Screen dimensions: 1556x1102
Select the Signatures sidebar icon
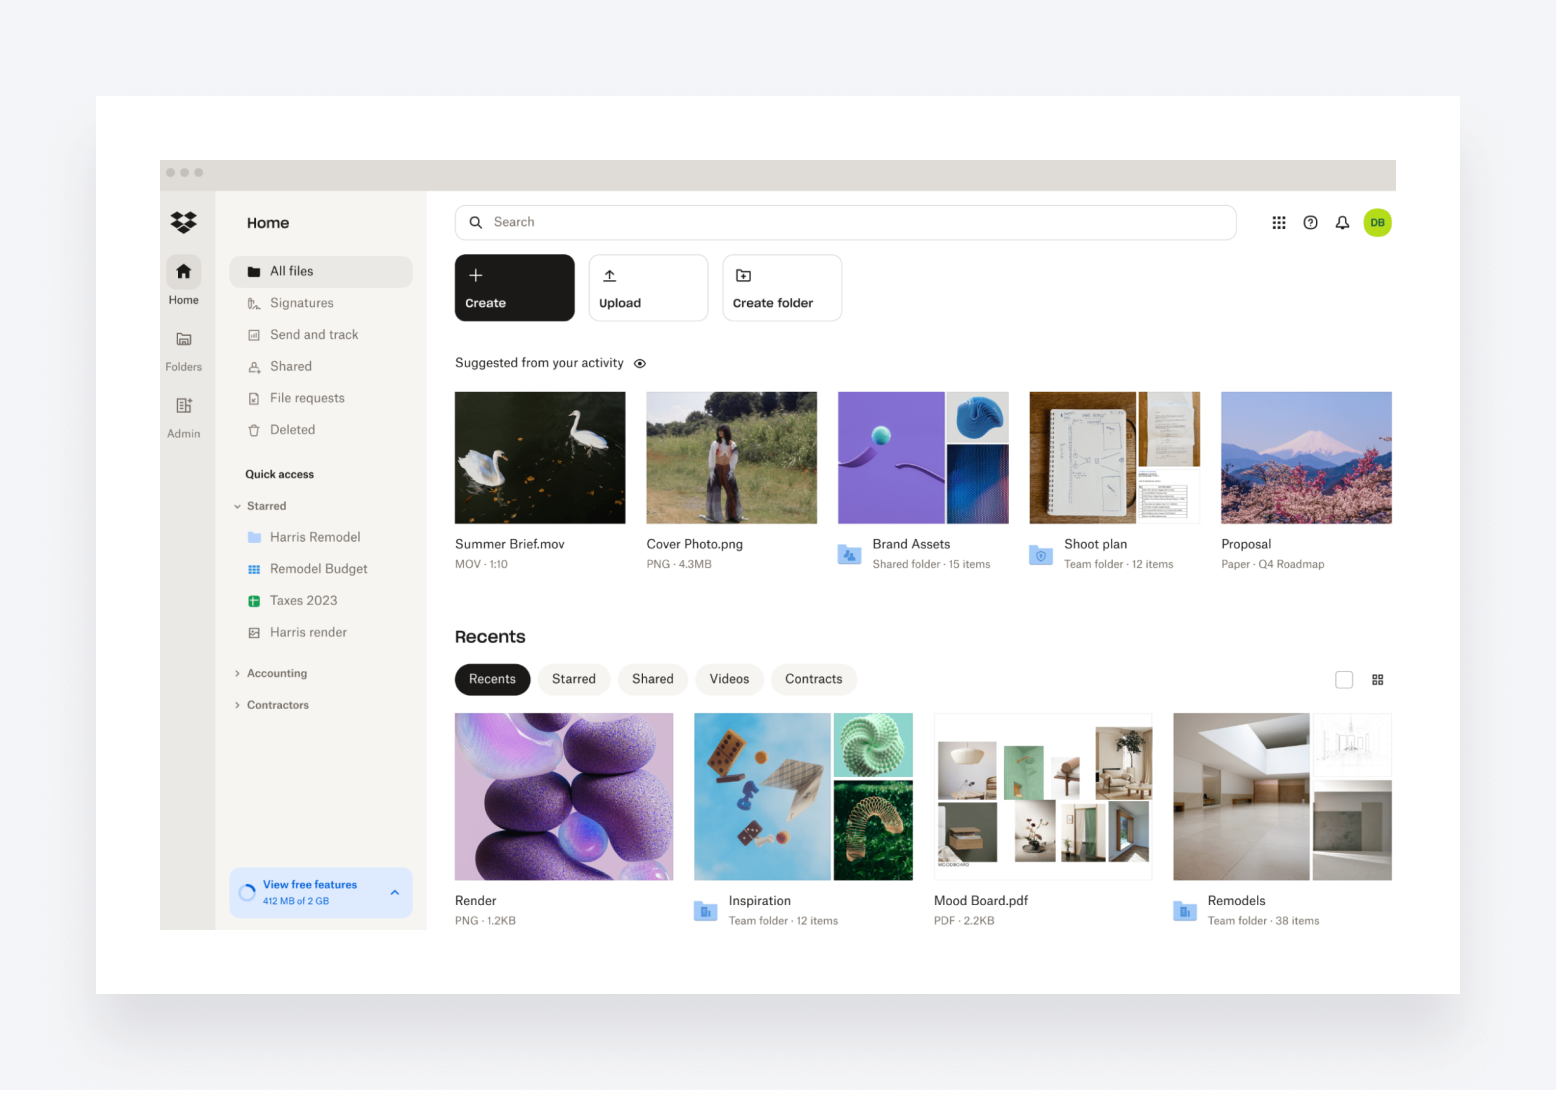pos(253,303)
